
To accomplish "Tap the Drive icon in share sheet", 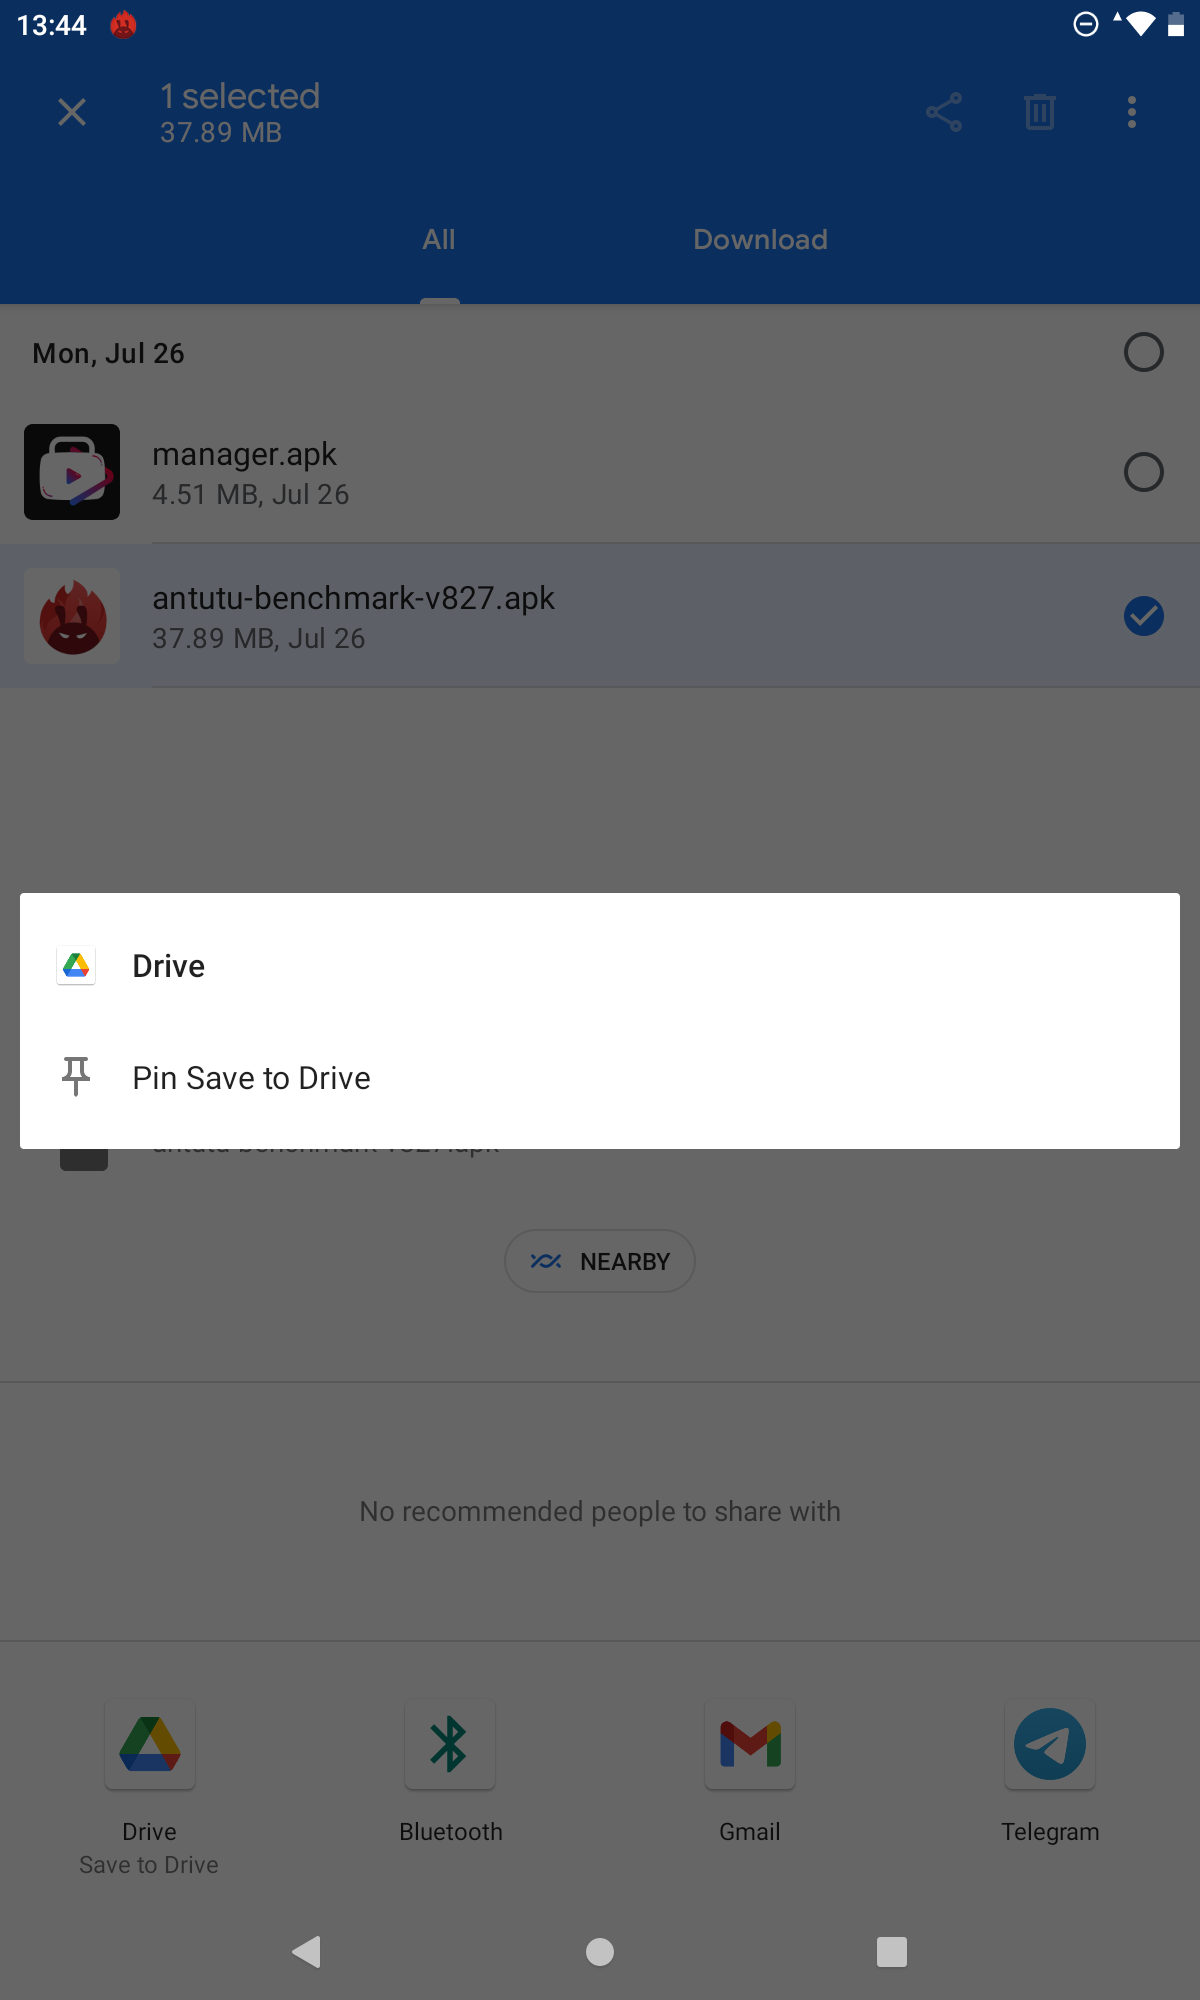I will 150,1744.
